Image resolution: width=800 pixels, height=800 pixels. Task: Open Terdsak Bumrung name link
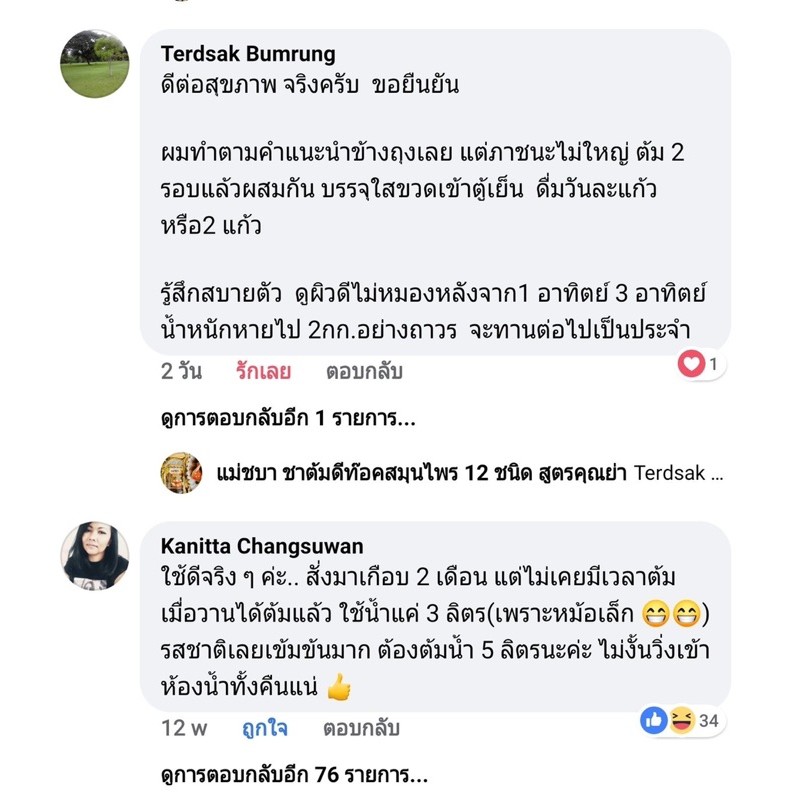click(248, 54)
